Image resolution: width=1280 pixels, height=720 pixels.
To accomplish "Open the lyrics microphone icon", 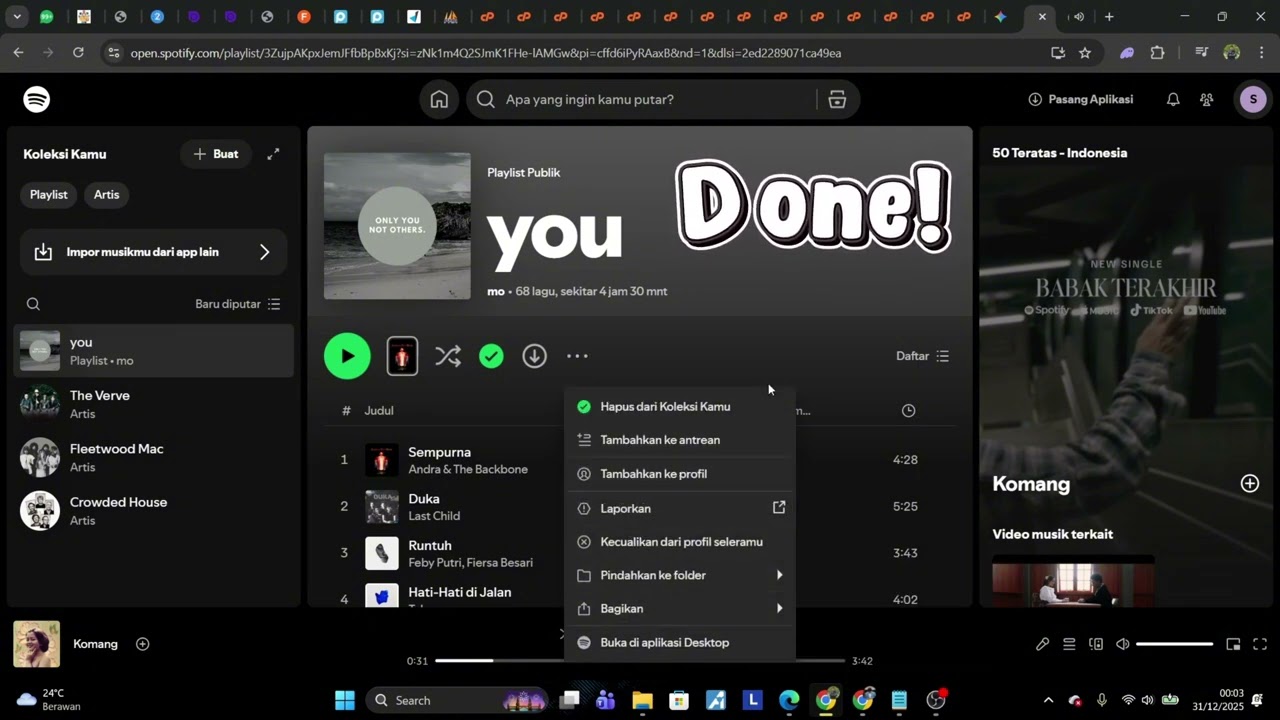I will click(1042, 645).
